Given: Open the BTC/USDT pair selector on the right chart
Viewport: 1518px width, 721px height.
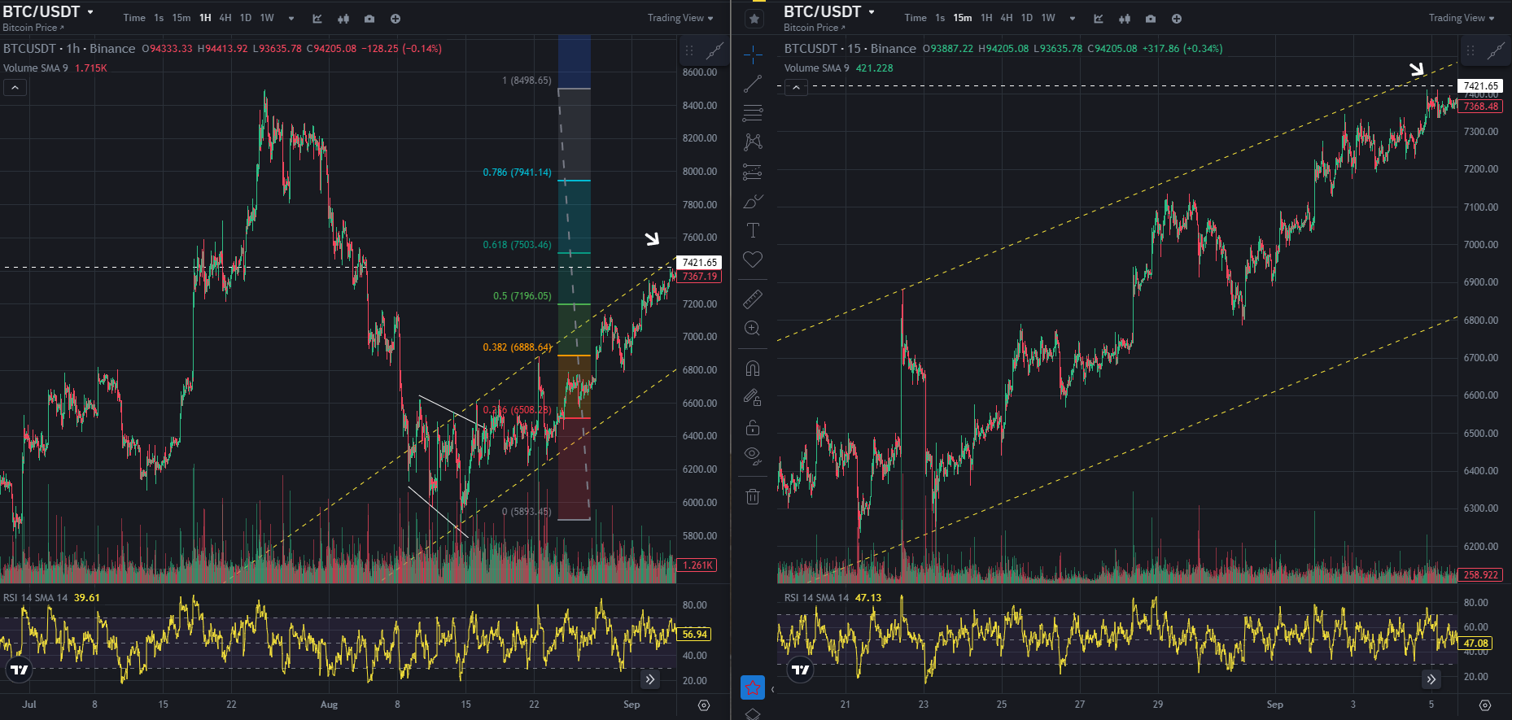Looking at the screenshot, I should click(x=830, y=12).
